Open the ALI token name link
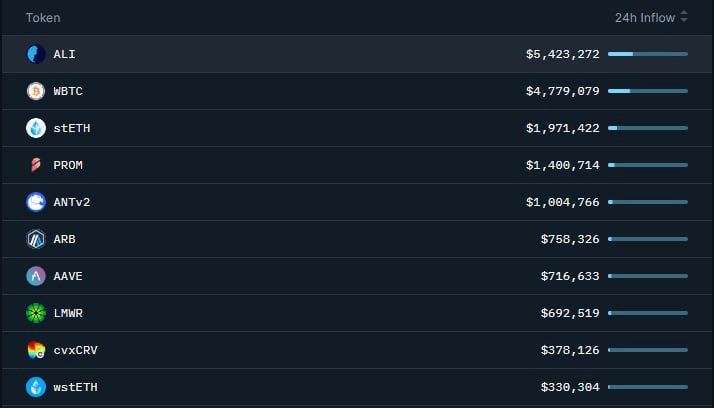This screenshot has height=408, width=714. [x=65, y=54]
